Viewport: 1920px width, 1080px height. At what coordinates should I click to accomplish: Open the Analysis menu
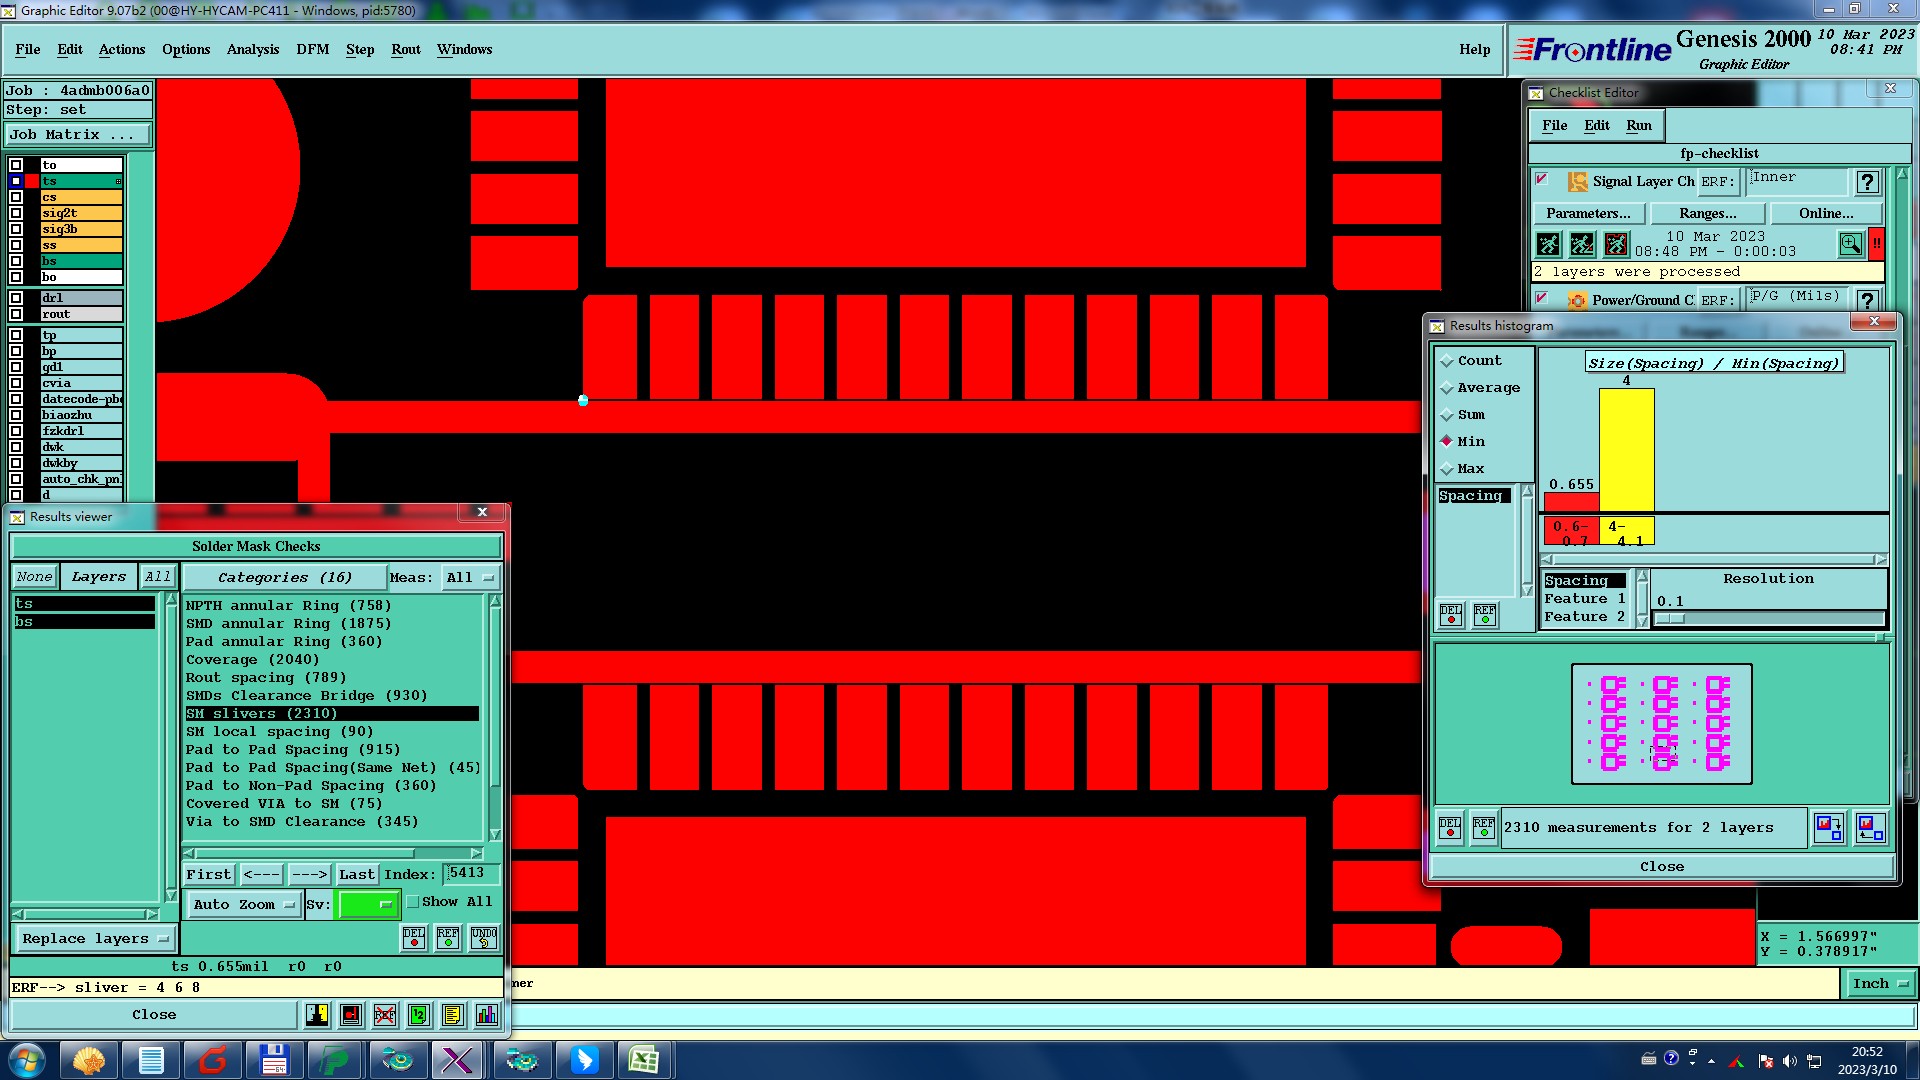[x=252, y=49]
